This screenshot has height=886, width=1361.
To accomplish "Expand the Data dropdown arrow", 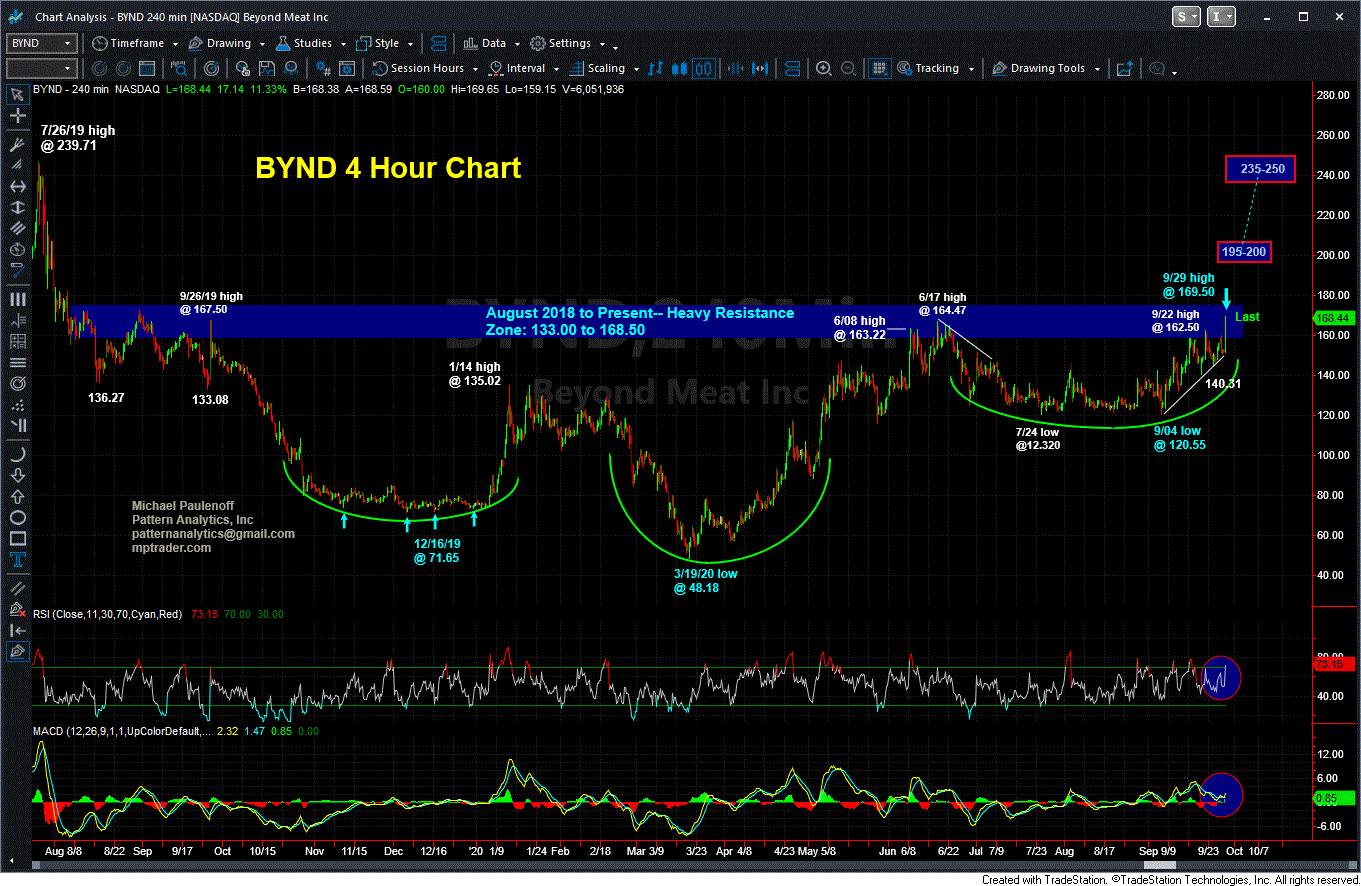I will (515, 44).
